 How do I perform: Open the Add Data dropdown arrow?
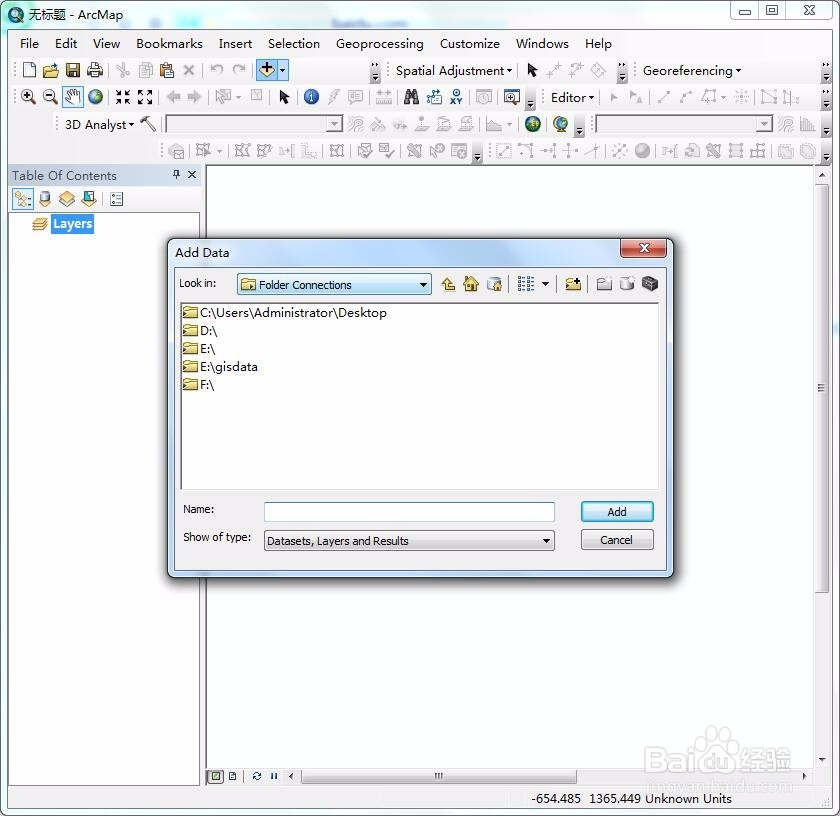[x=283, y=70]
